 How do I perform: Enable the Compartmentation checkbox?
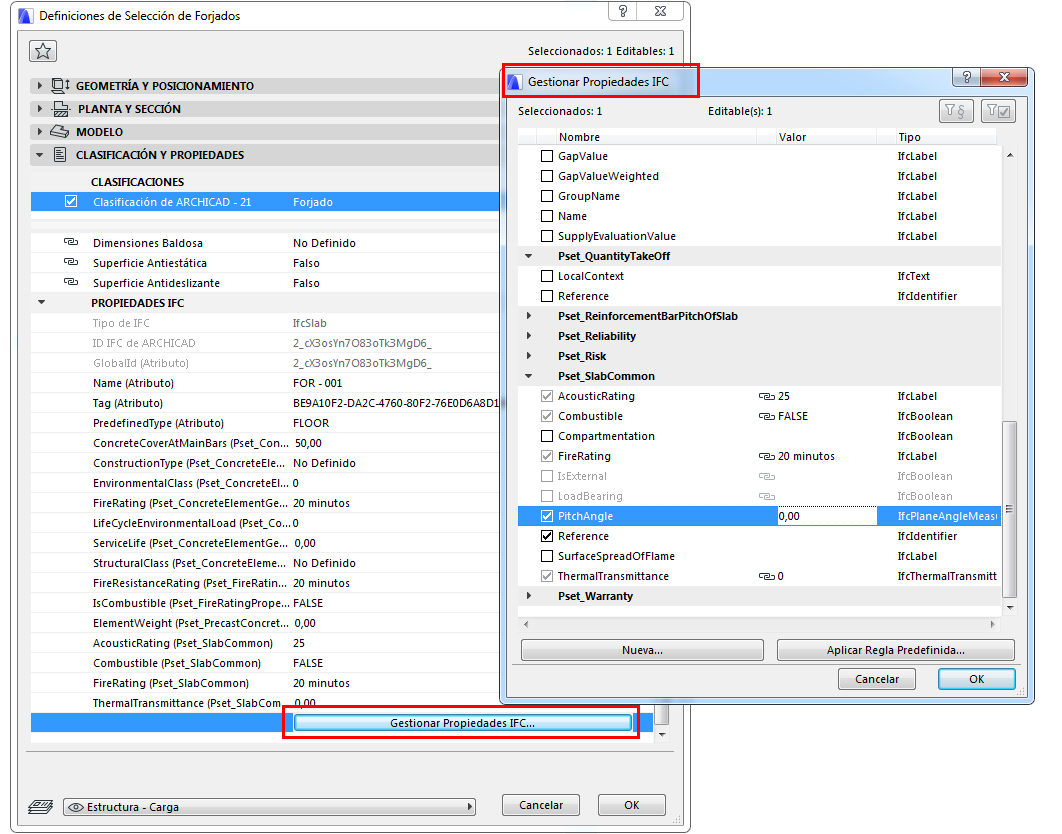547,436
